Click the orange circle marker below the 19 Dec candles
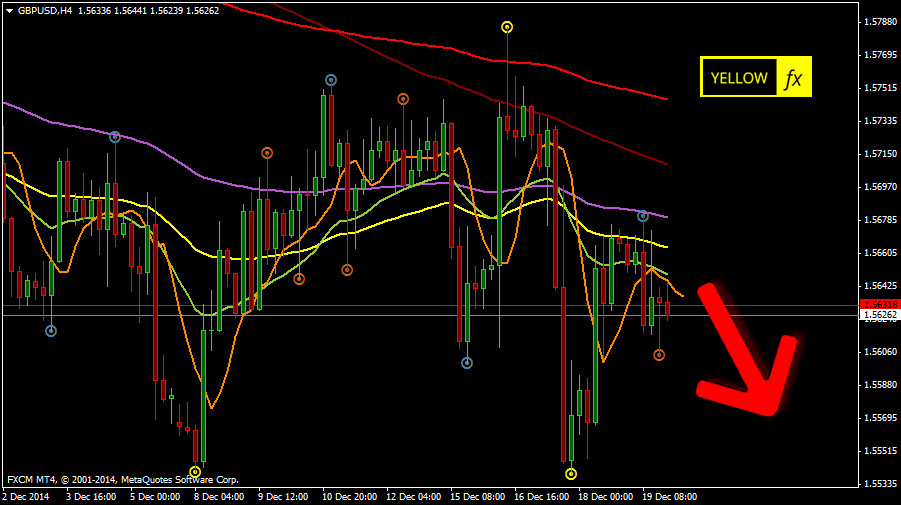Image resolution: width=901 pixels, height=505 pixels. click(659, 355)
